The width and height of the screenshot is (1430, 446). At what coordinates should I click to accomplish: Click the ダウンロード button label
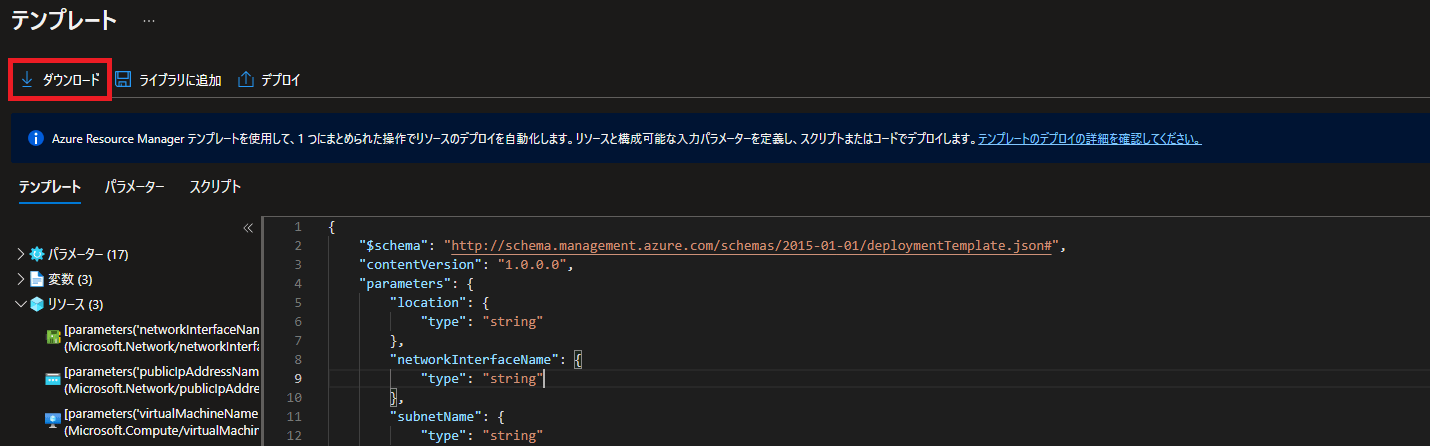pos(71,80)
